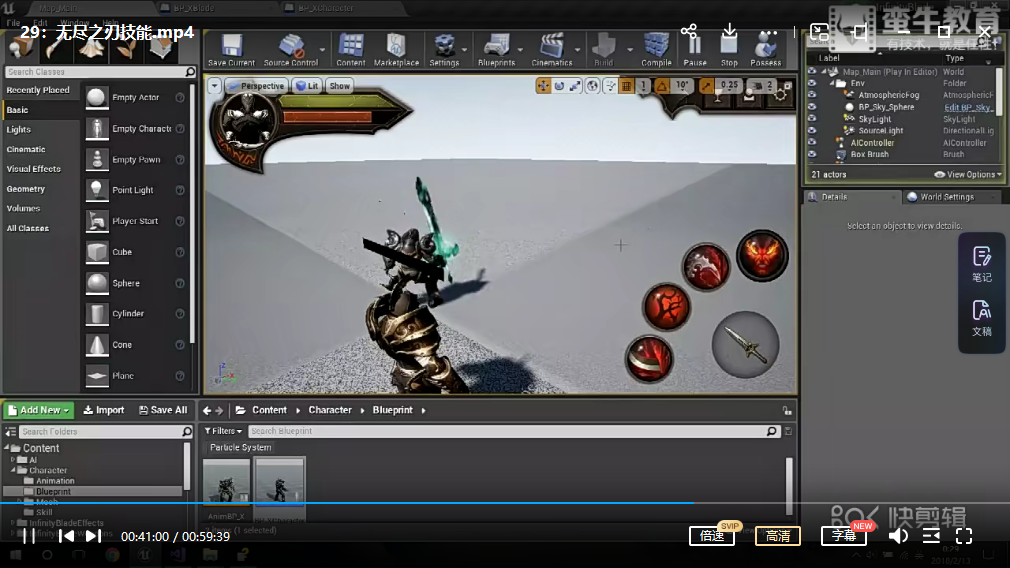Click the Compile toolbar icon
This screenshot has height=568, width=1010.
point(656,50)
